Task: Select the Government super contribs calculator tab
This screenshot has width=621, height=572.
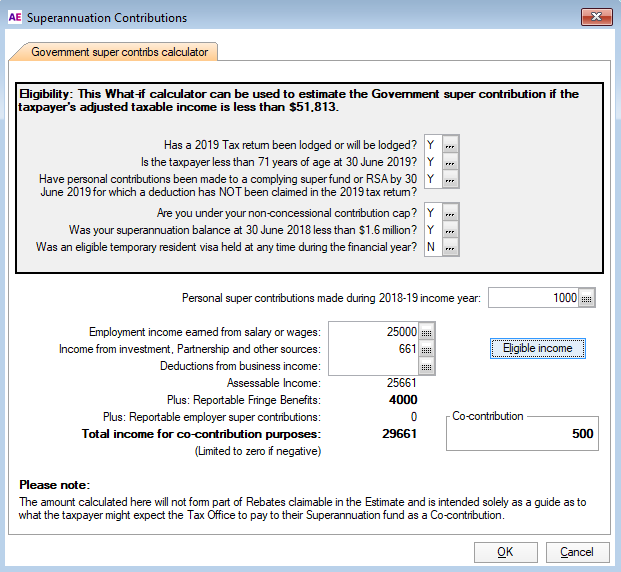Action: pyautogui.click(x=119, y=52)
